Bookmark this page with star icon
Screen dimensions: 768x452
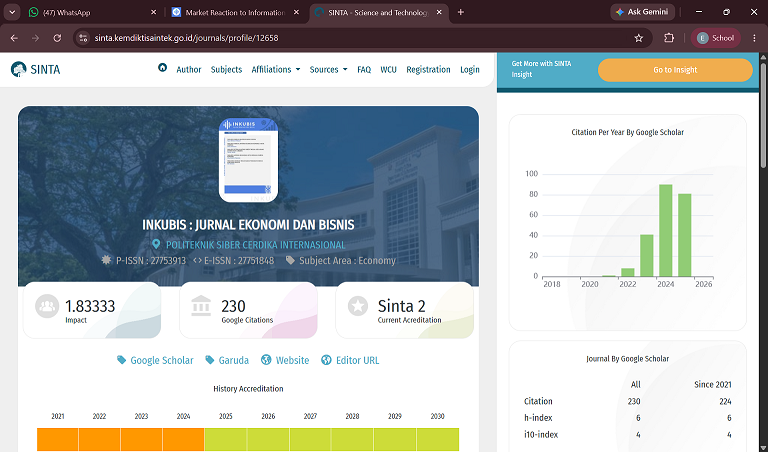[x=639, y=38]
